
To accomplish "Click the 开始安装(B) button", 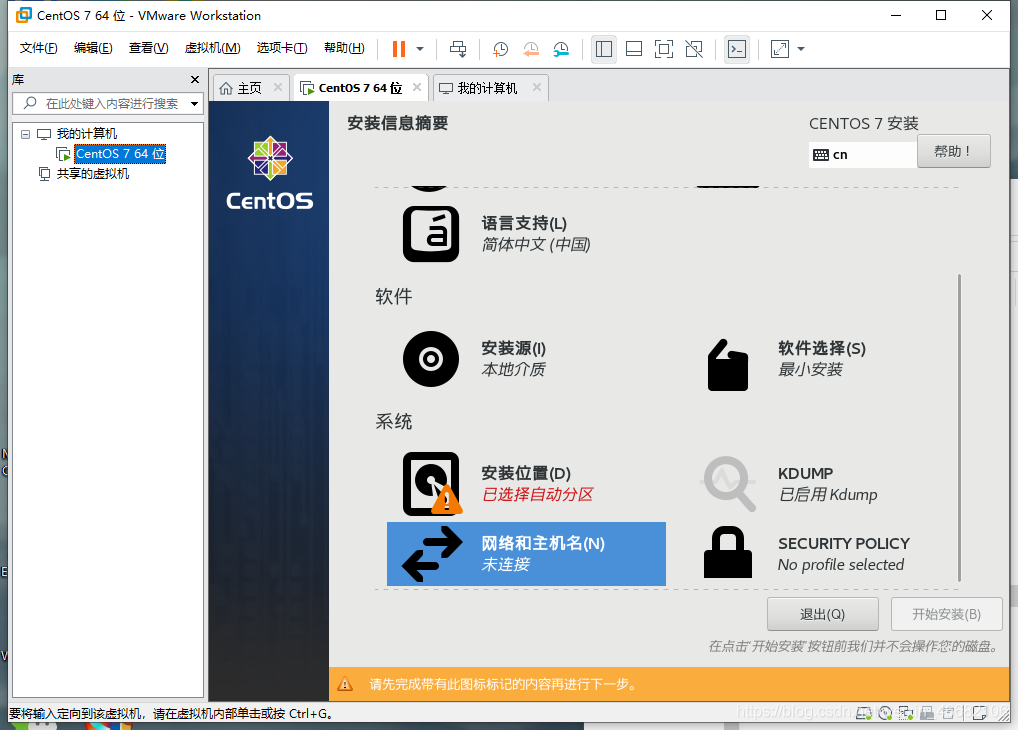I will pos(947,614).
